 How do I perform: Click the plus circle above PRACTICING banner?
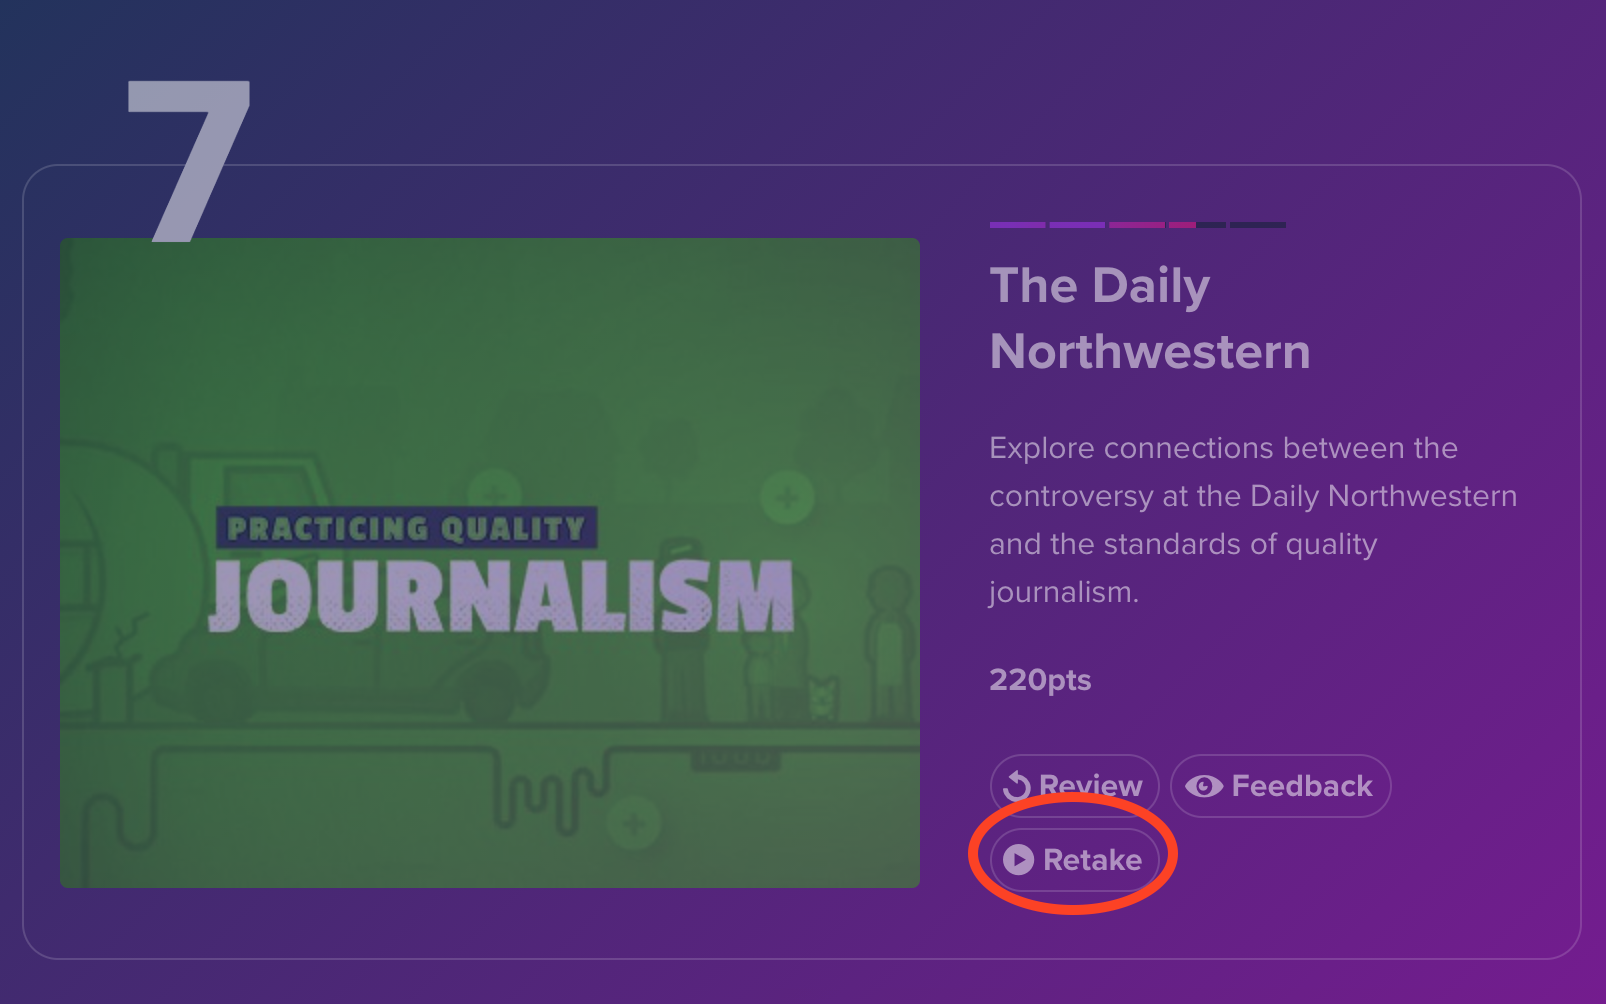[495, 491]
